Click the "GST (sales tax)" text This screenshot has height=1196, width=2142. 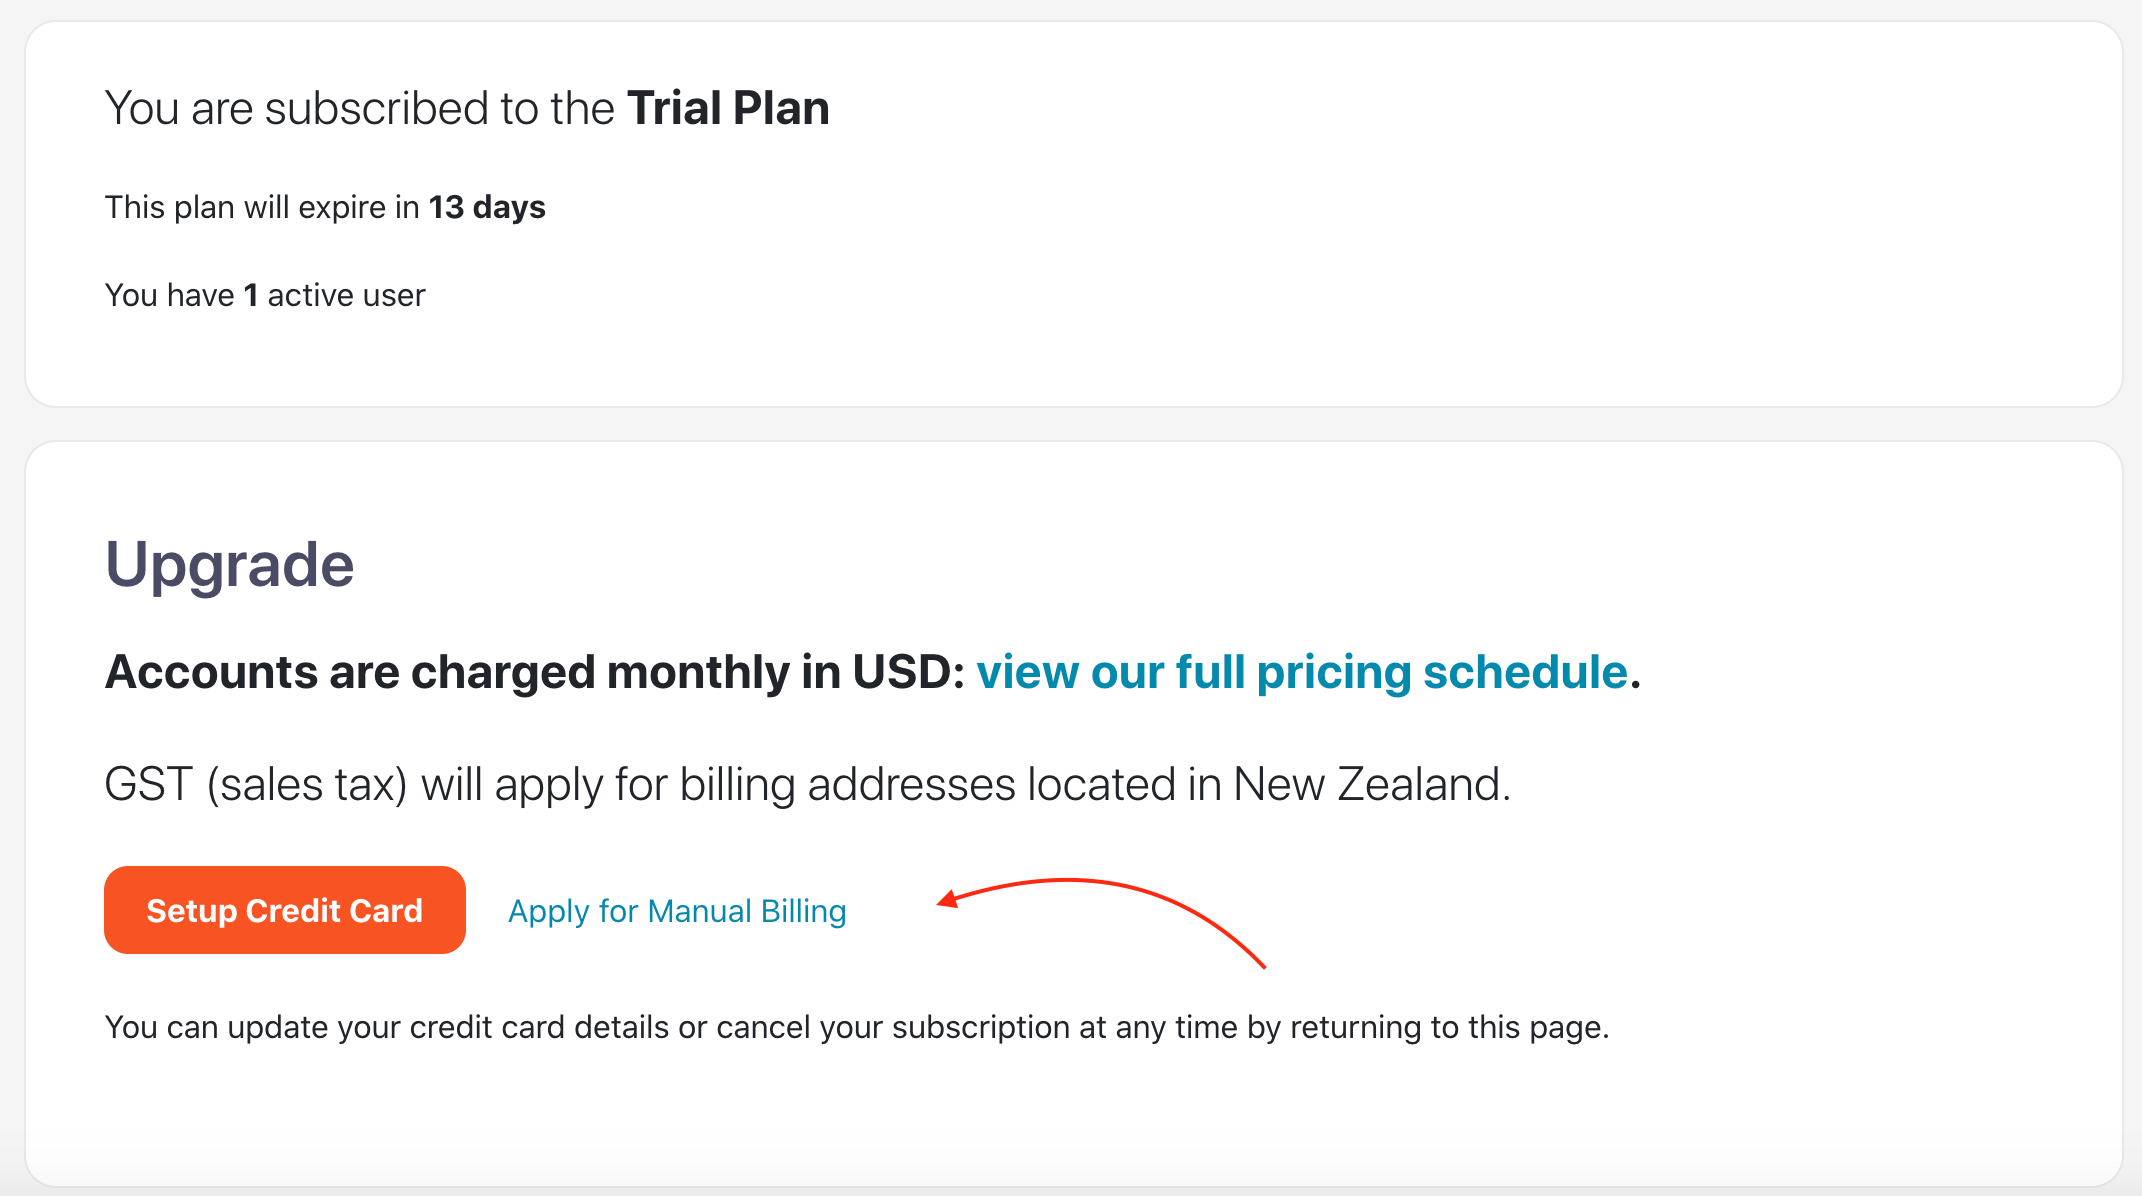tap(256, 784)
